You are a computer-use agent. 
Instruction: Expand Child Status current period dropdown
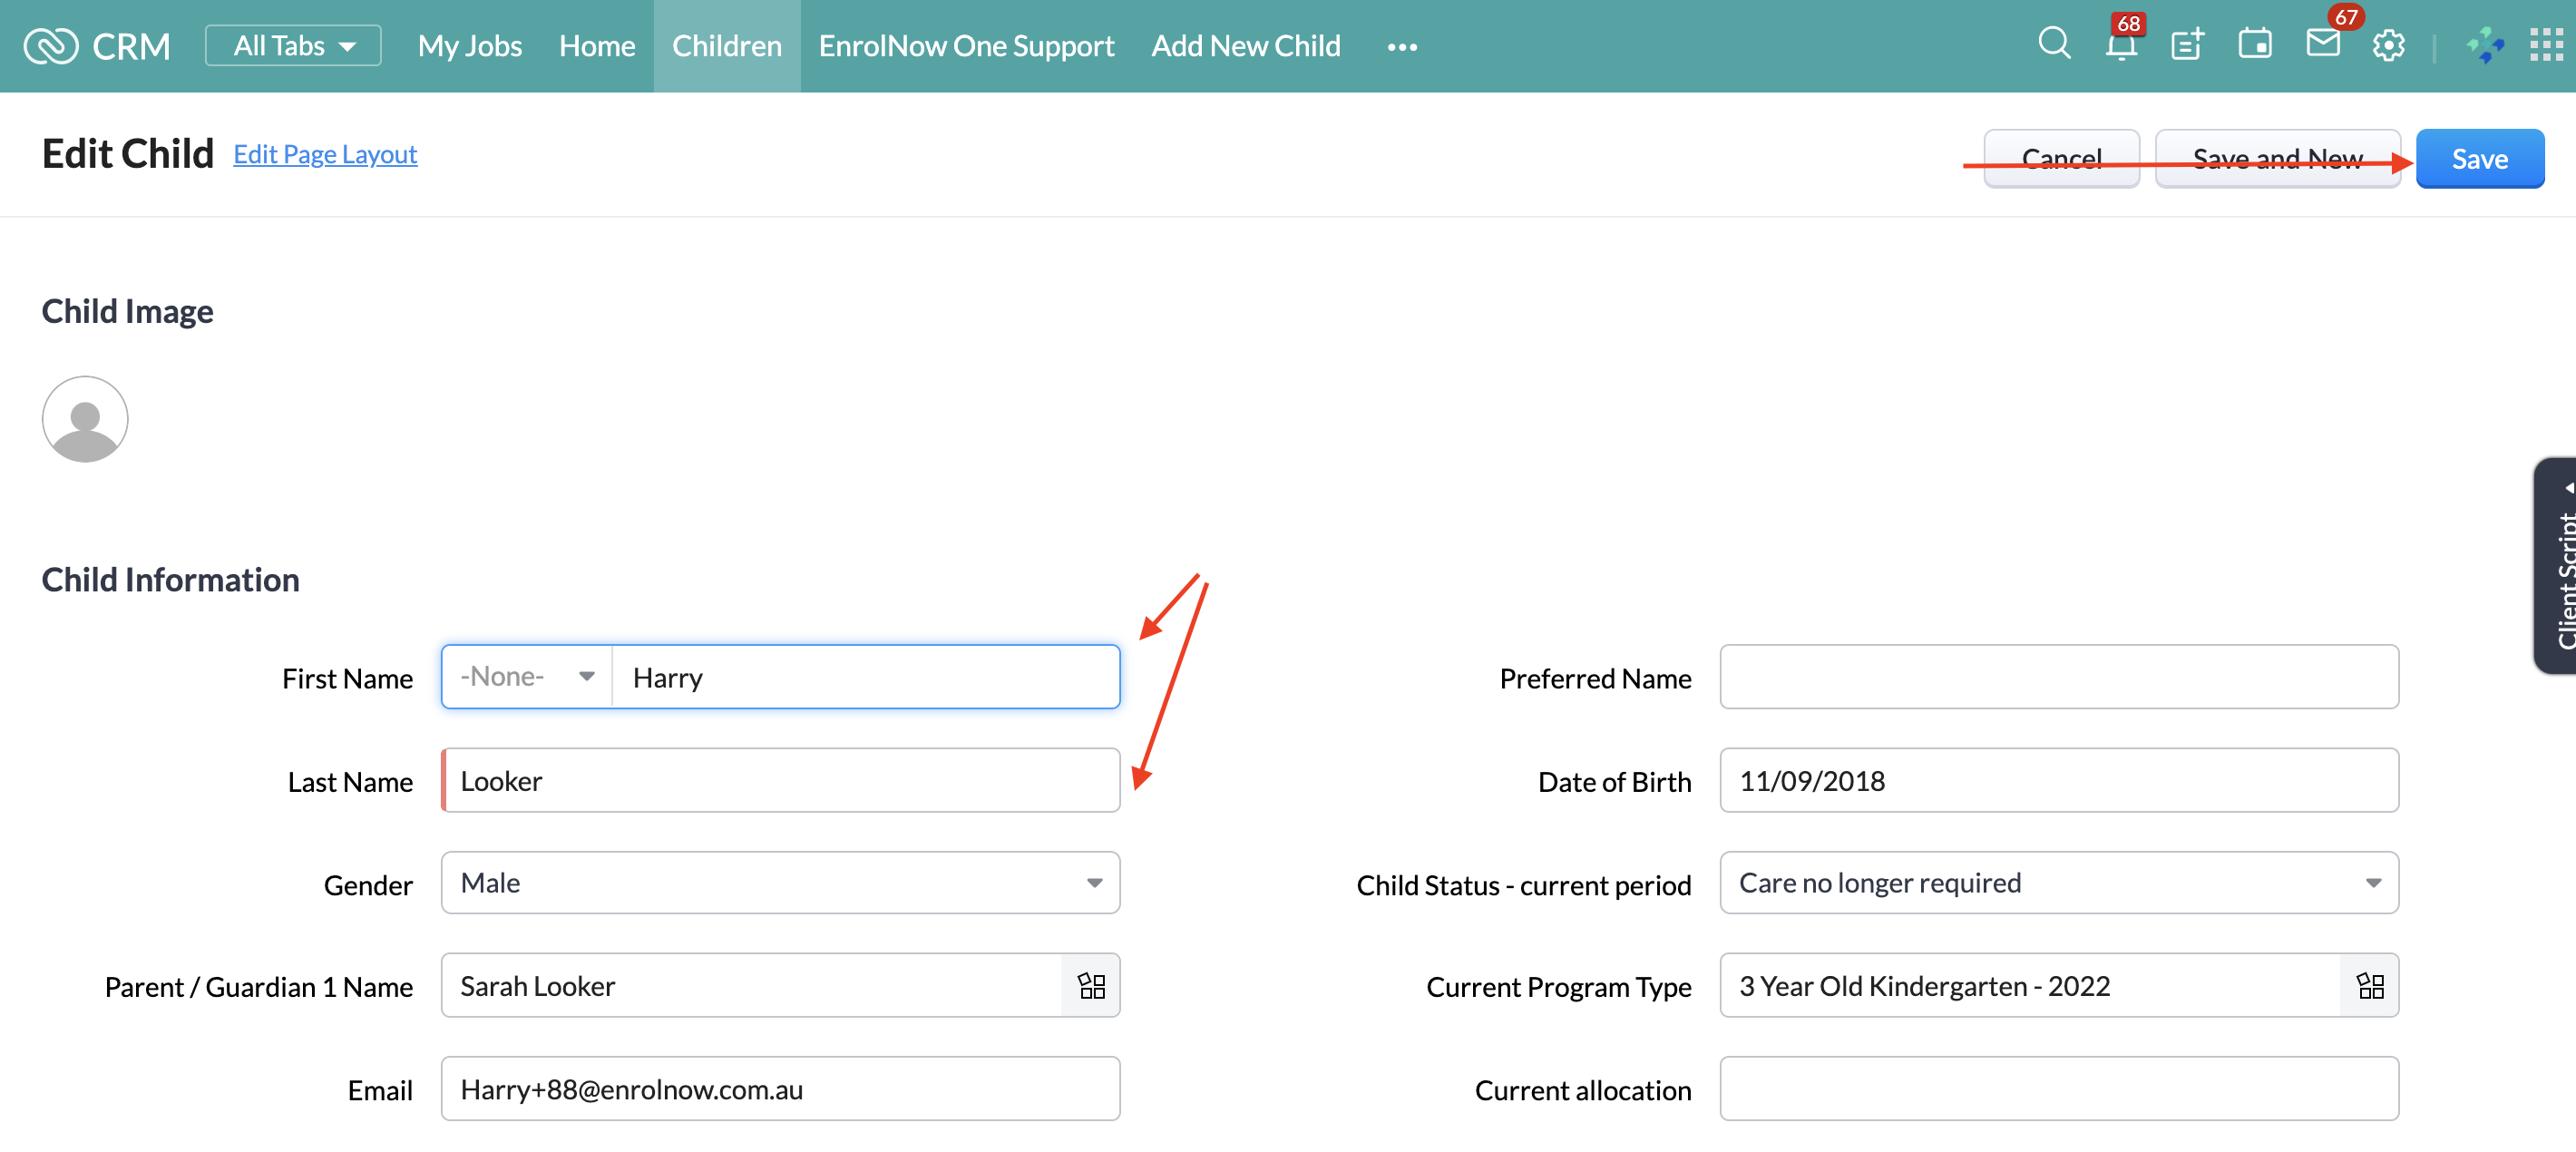pyautogui.click(x=2058, y=883)
